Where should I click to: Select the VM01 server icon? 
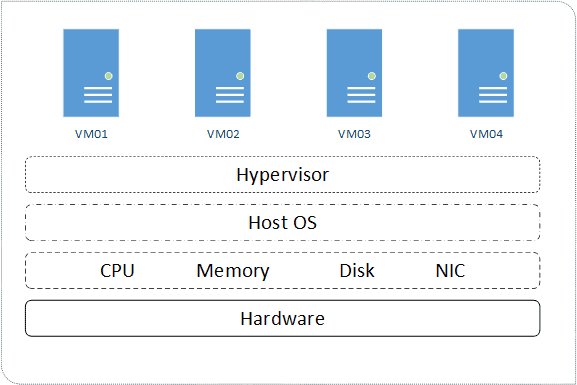point(91,73)
